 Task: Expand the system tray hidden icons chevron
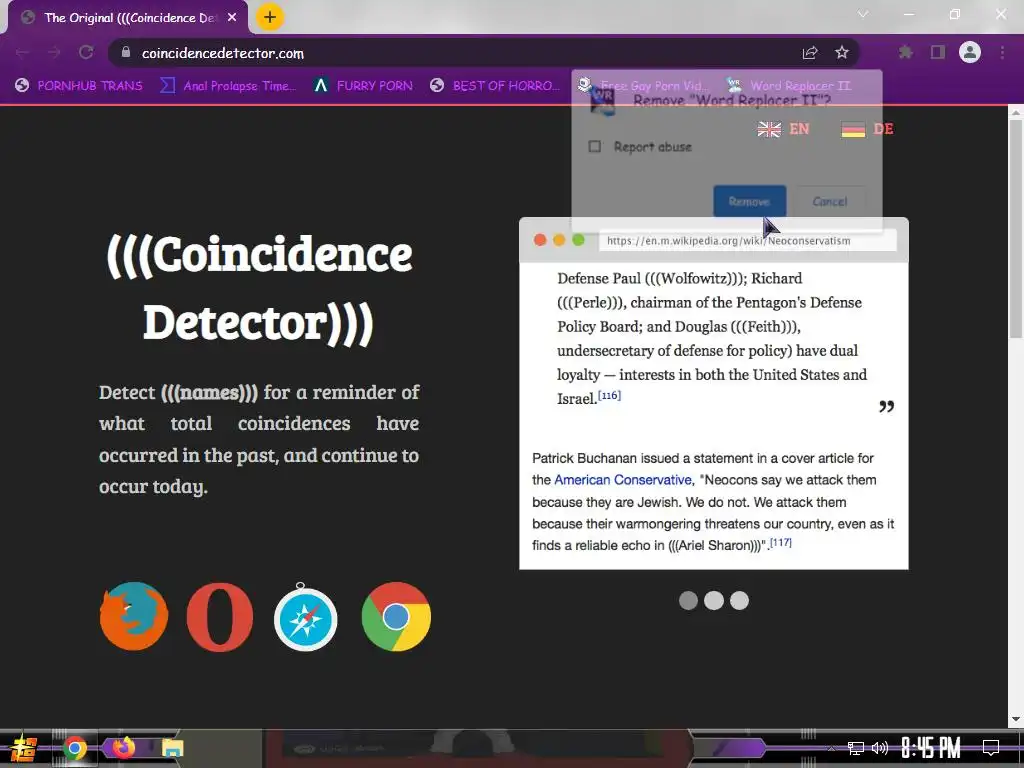coord(830,748)
